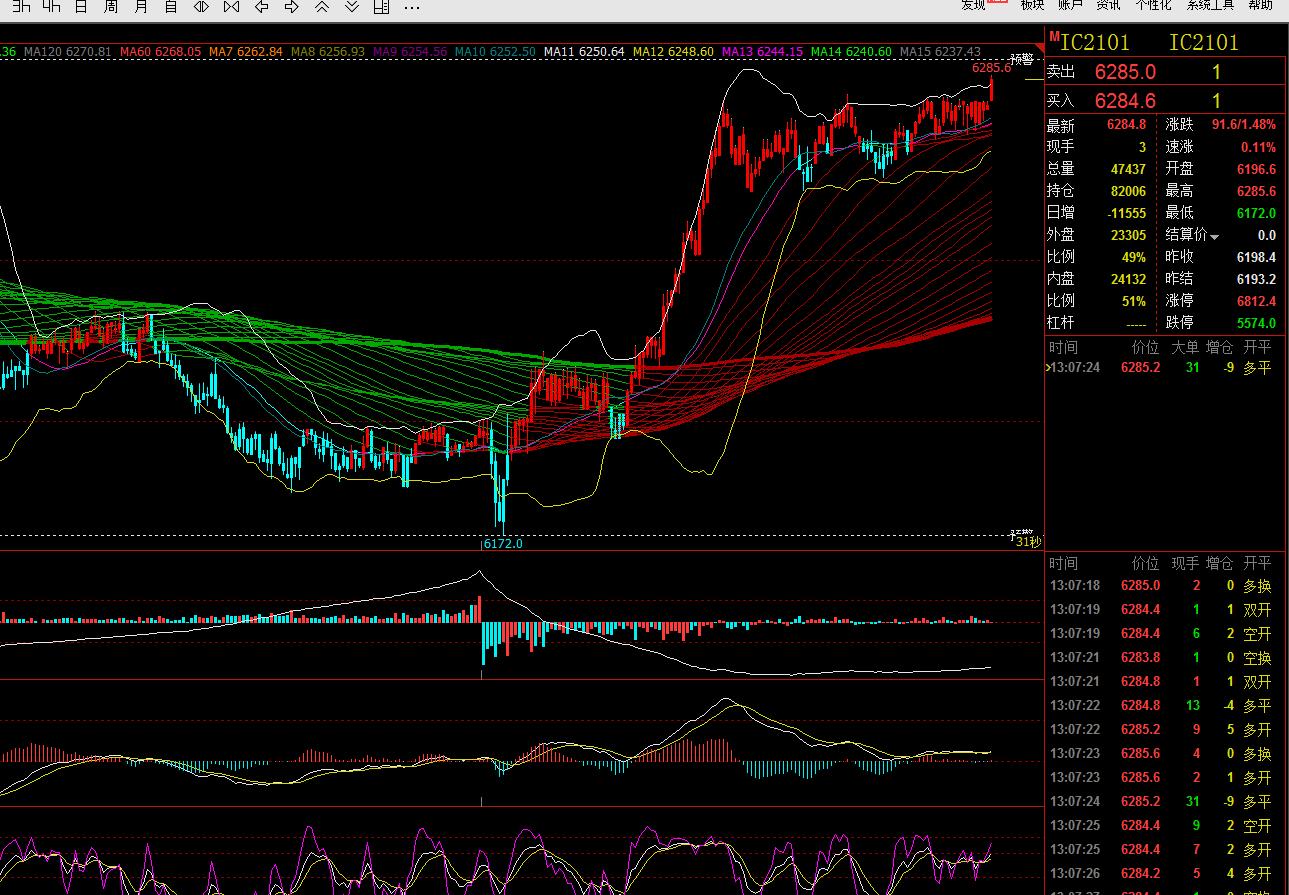Select the 13:07:26 多开 tick row
Screen dimensions: 1289x895
point(1166,874)
